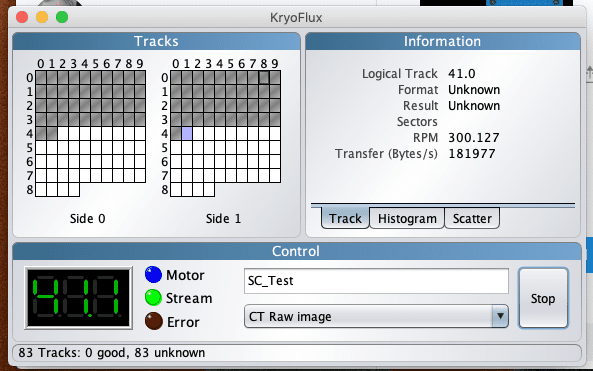The width and height of the screenshot is (593, 371).
Task: Select outlined track 8 cell on Side 1
Action: [264, 78]
